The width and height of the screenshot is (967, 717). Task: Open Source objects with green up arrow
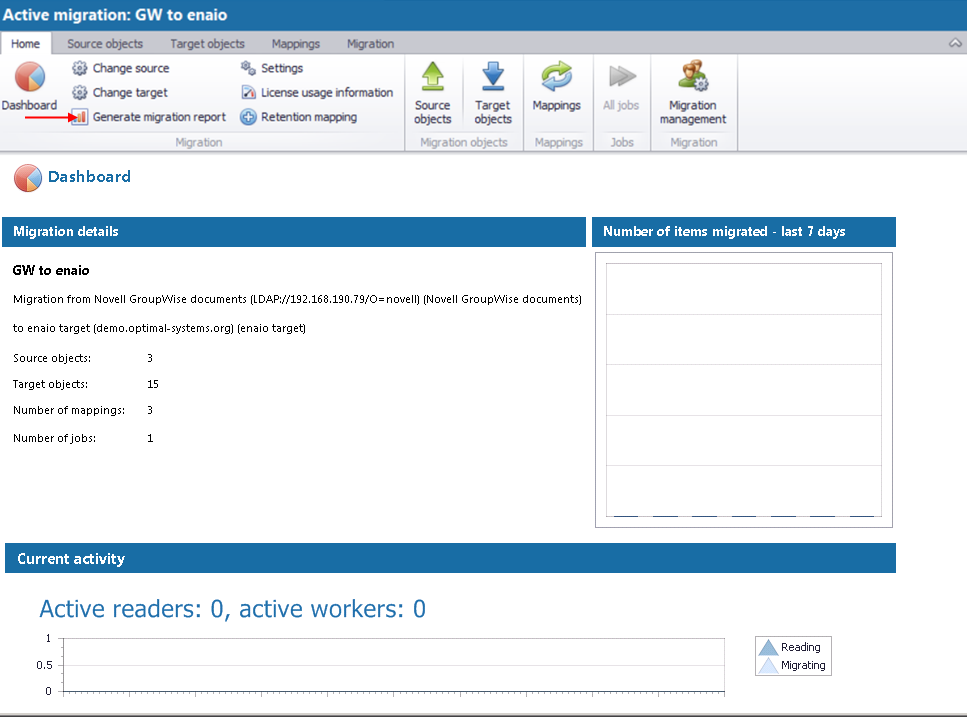[x=432, y=78]
